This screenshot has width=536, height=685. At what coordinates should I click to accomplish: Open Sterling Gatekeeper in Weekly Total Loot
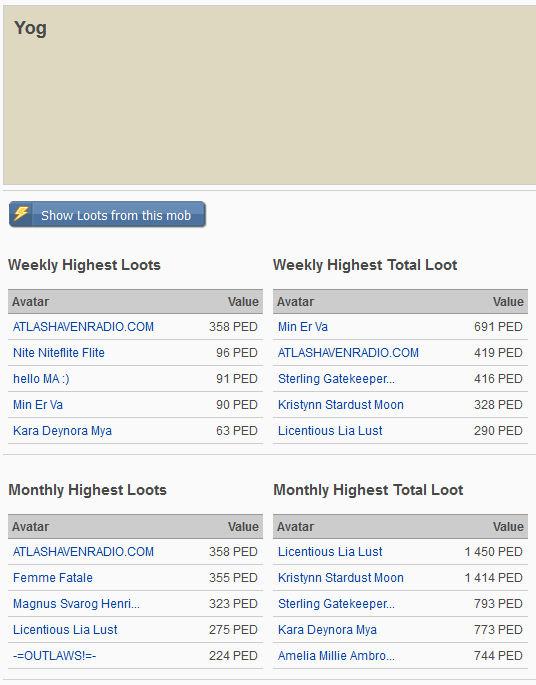click(x=336, y=379)
